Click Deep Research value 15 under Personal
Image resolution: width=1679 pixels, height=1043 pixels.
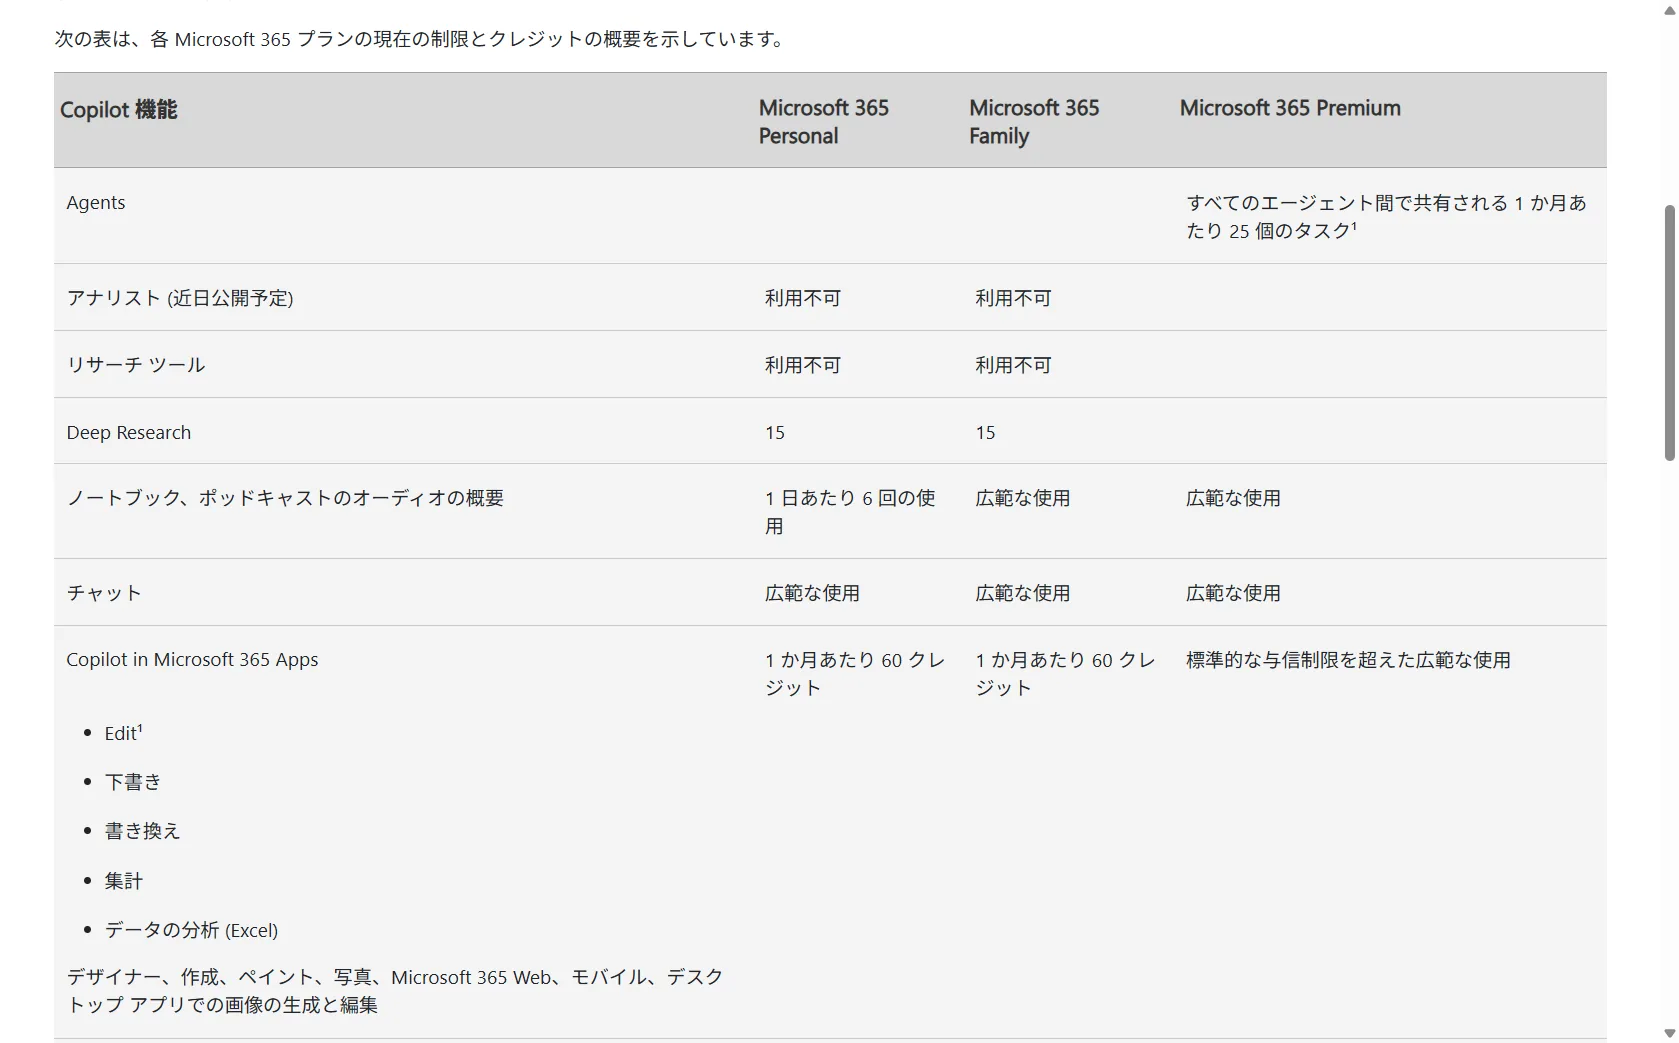[775, 433]
